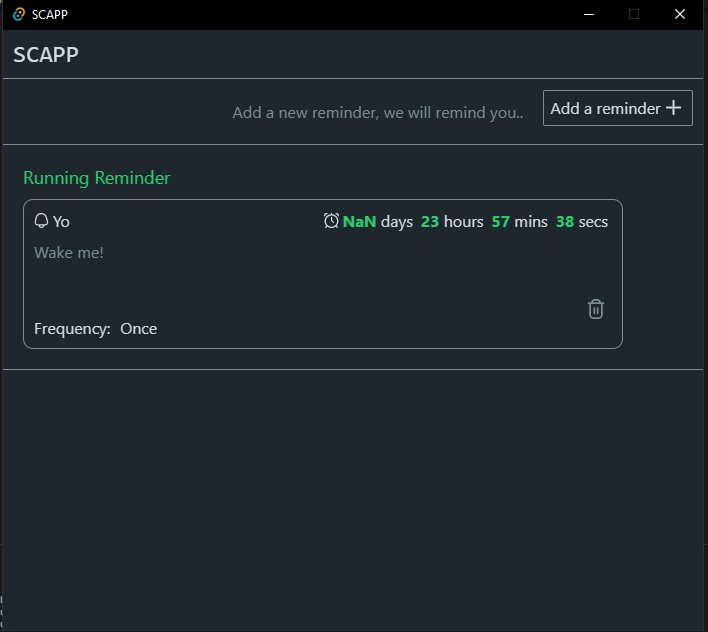Click the Wake me! description text
The width and height of the screenshot is (708, 632).
tap(69, 252)
